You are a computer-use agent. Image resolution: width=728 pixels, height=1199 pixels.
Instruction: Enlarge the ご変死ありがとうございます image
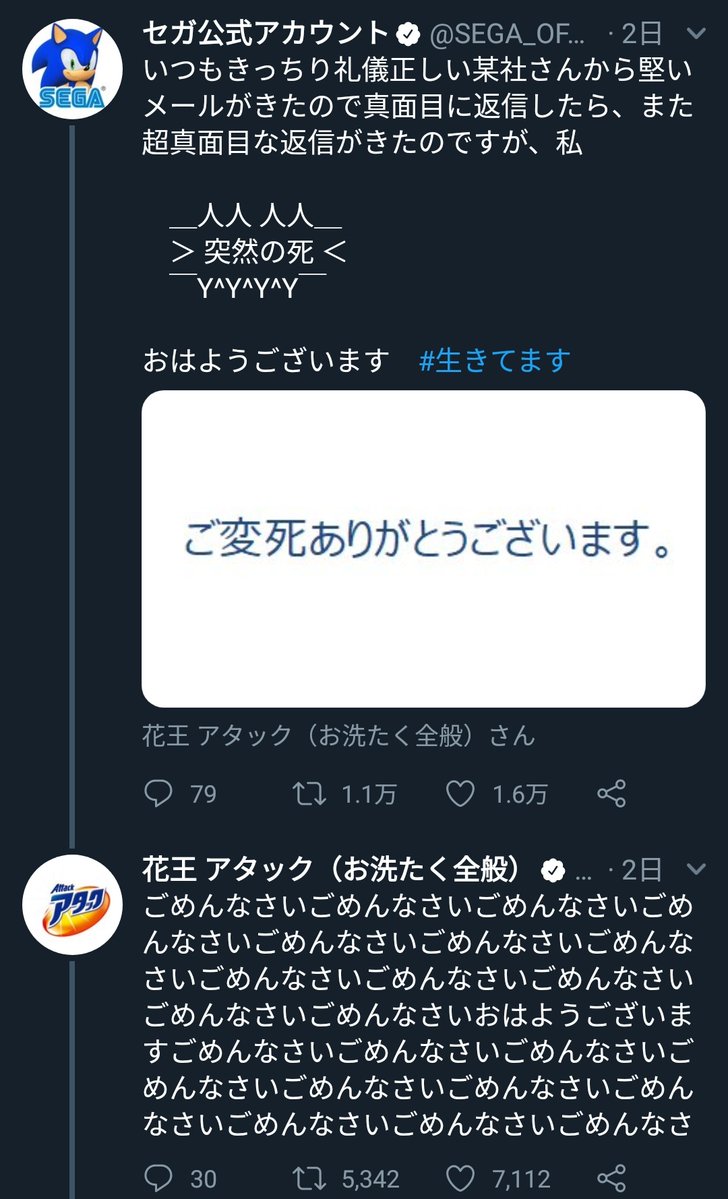point(423,548)
